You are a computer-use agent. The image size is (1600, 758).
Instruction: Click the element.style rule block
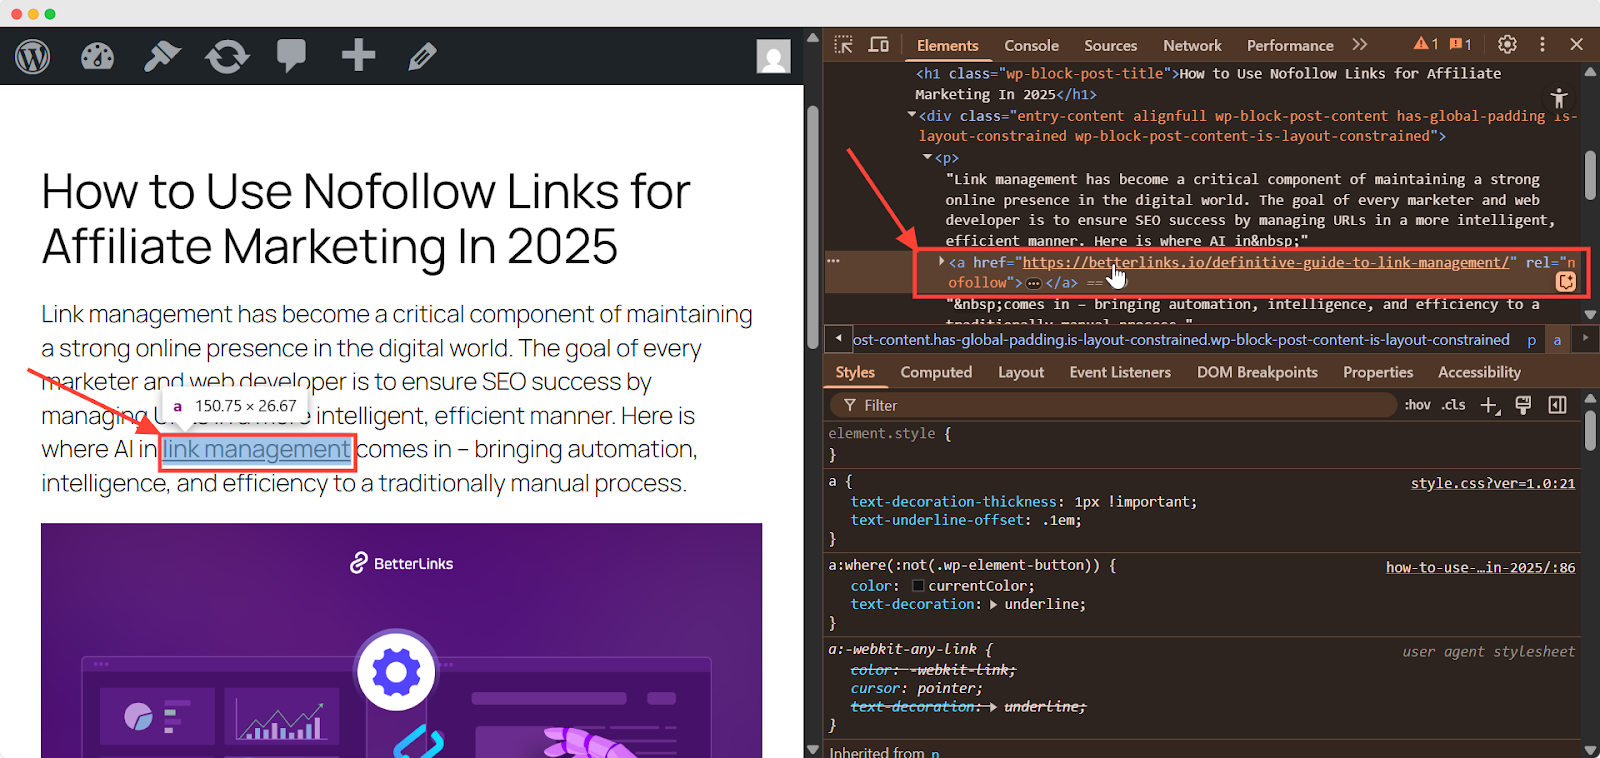(x=1200, y=443)
